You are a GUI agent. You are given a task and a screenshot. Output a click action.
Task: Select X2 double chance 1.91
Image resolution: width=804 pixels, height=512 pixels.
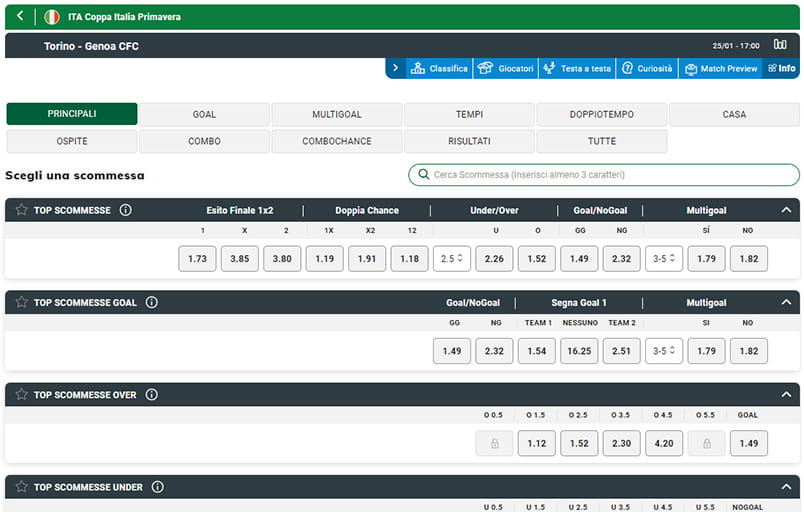(x=367, y=258)
